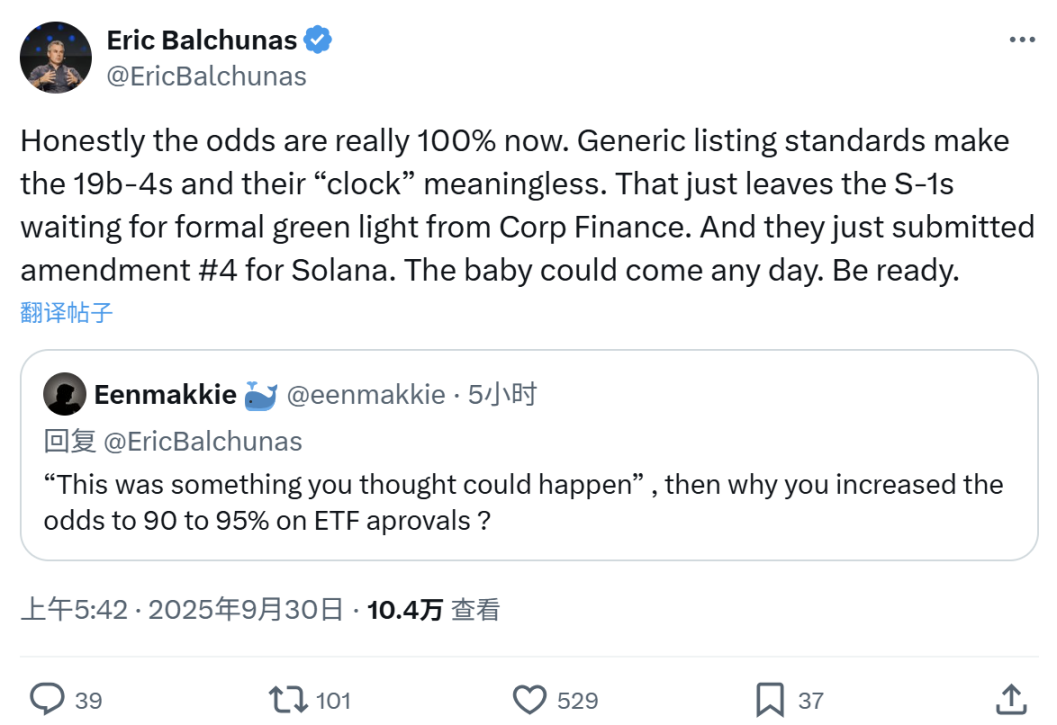
Task: Click the blue verified badge
Action: (x=319, y=40)
